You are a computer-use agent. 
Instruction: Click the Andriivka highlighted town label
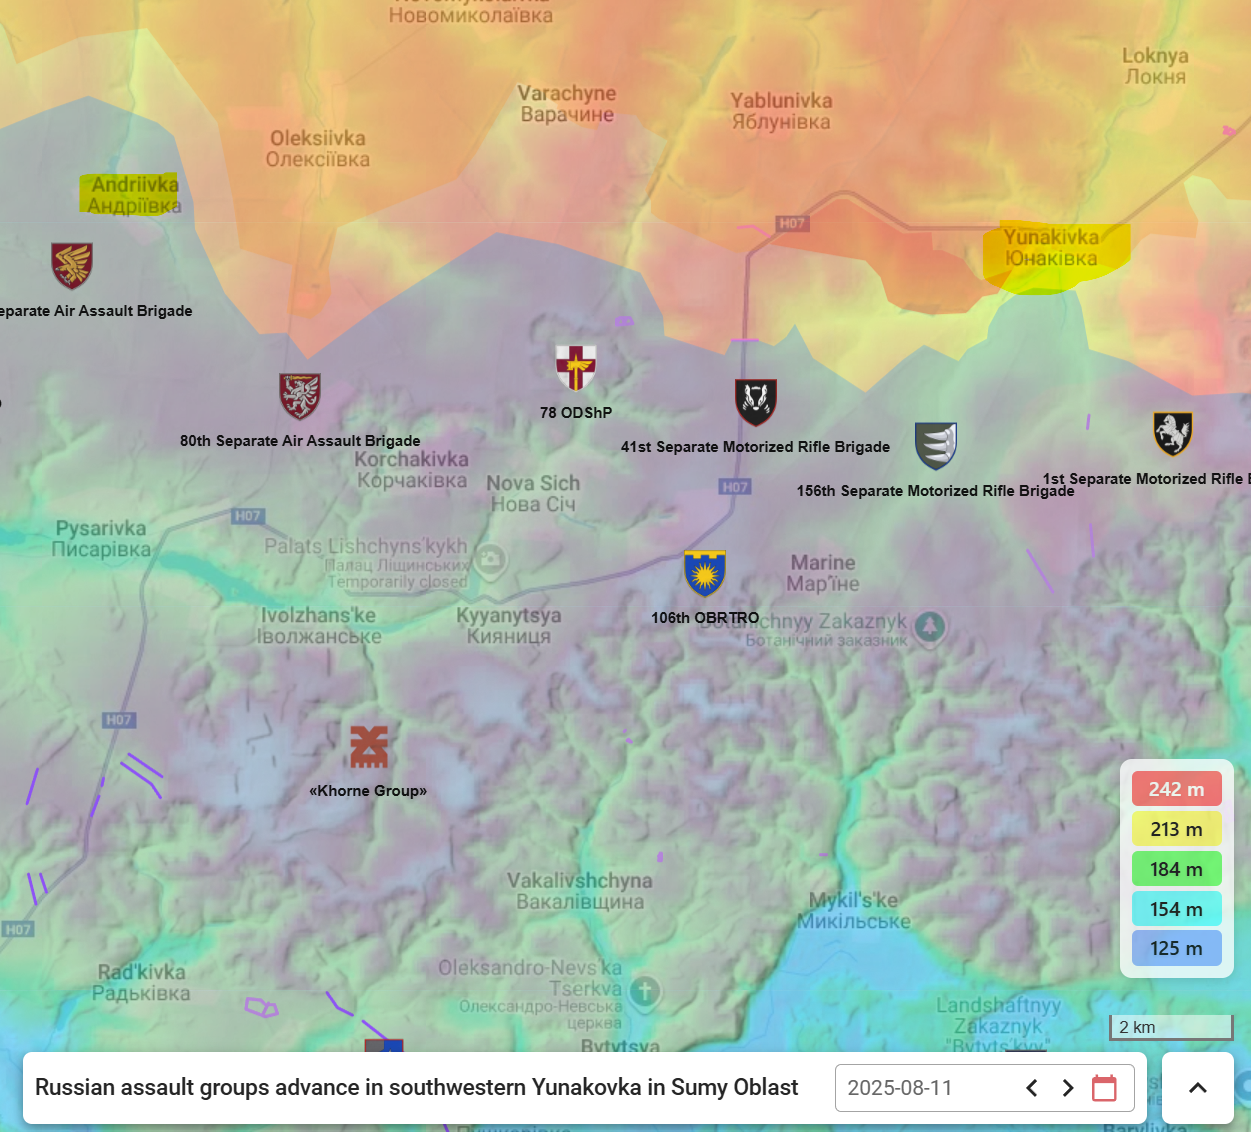[x=135, y=195]
